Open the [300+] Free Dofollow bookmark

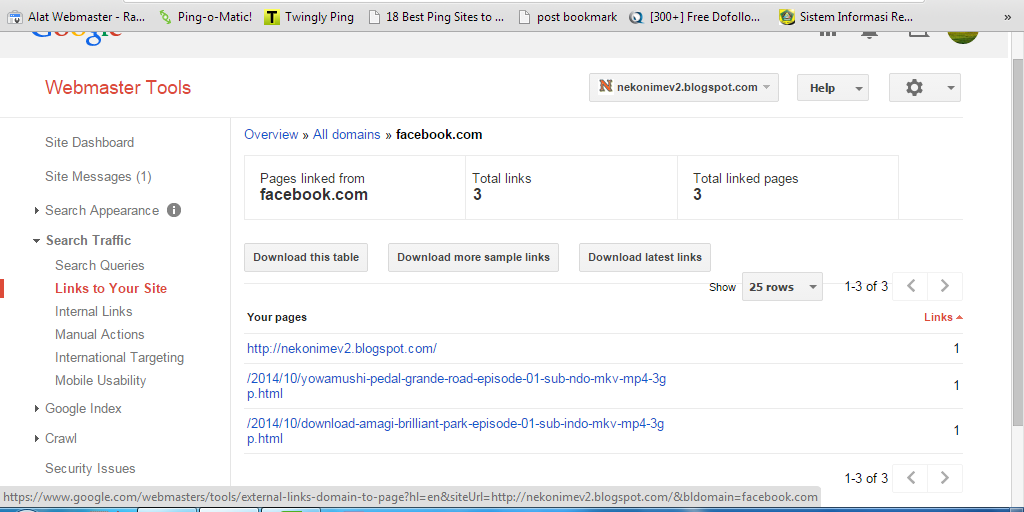[x=696, y=17]
